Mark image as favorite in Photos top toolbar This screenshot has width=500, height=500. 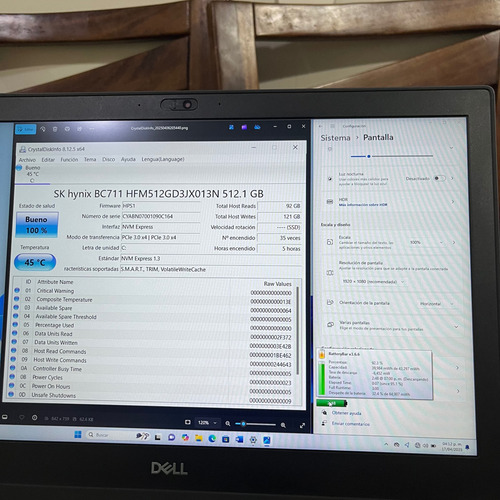(x=67, y=129)
